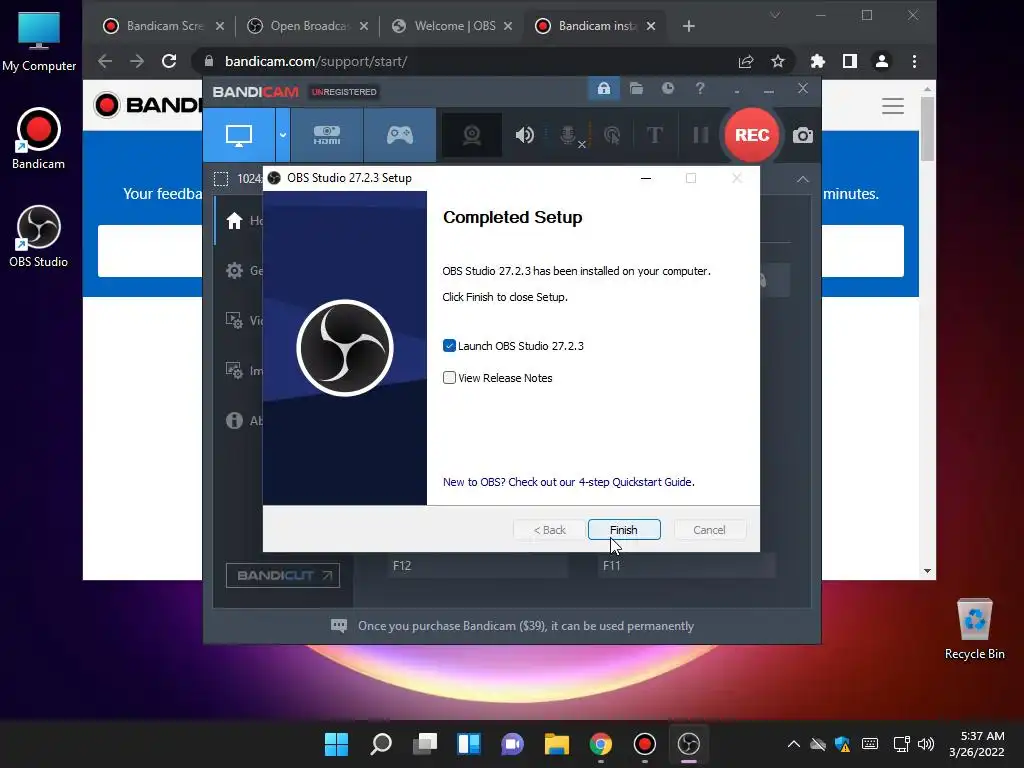The image size is (1024, 768).
Task: Open Bandicam Home sidebar tab
Action: coord(239,221)
